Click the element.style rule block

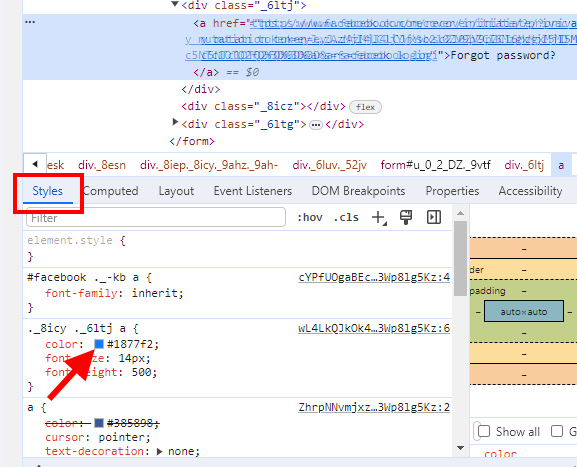click(x=237, y=249)
